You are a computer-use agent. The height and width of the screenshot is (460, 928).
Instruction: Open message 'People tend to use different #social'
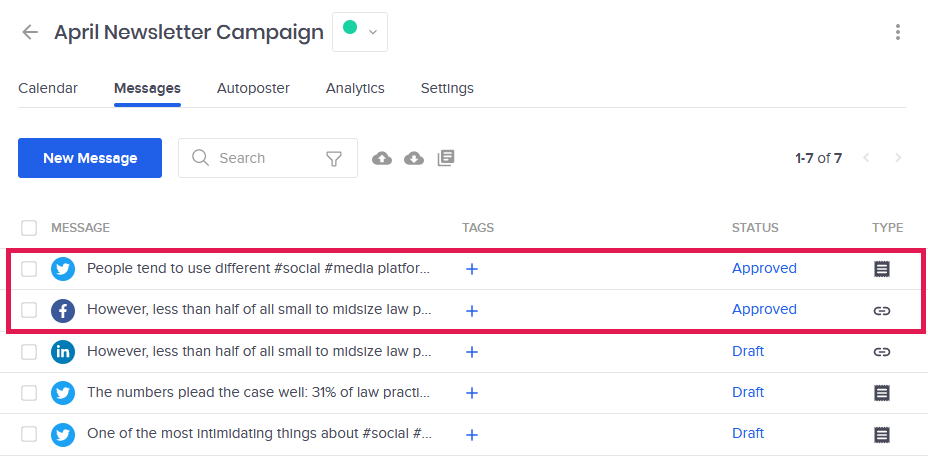click(259, 268)
